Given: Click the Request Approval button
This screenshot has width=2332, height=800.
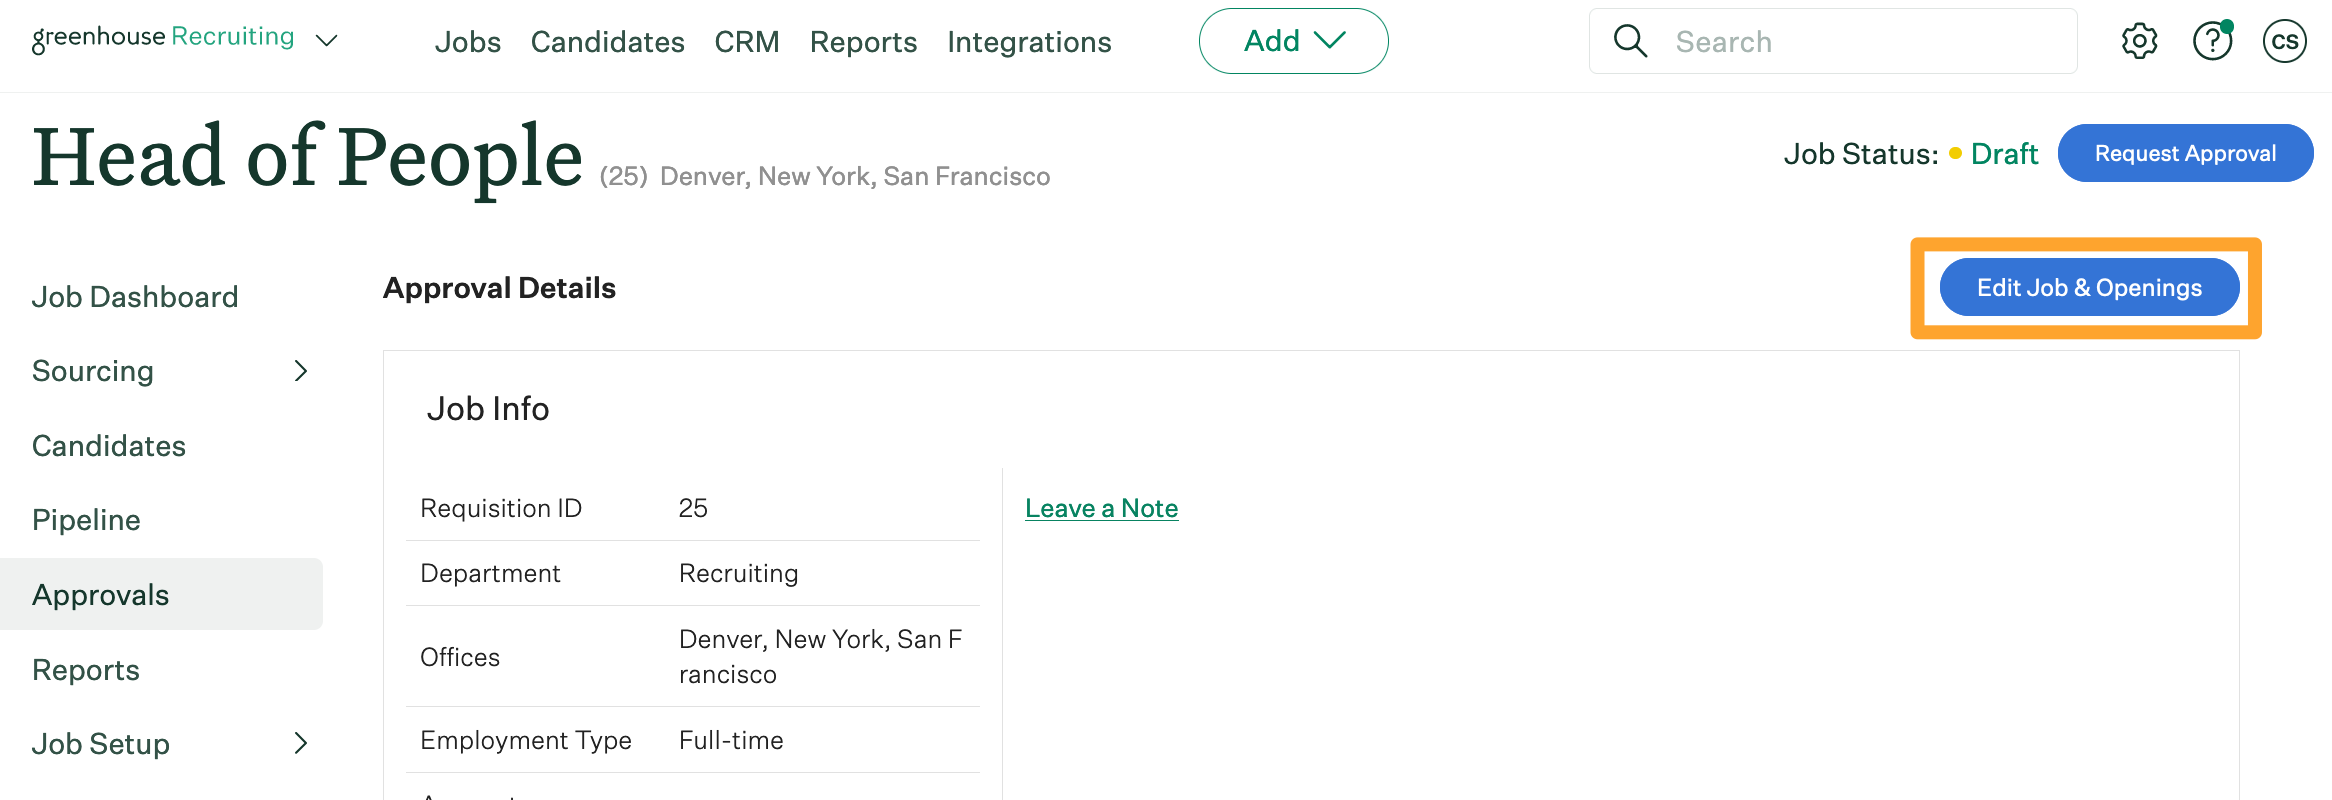Looking at the screenshot, I should pos(2185,153).
